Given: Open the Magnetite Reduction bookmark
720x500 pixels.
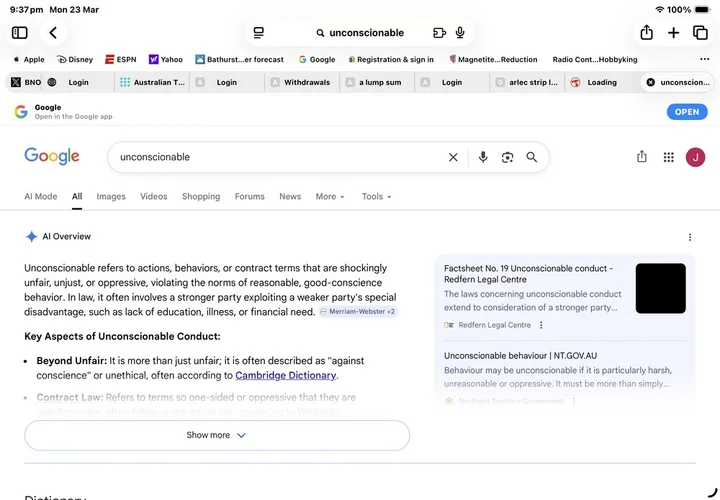Looking at the screenshot, I should pyautogui.click(x=493, y=59).
